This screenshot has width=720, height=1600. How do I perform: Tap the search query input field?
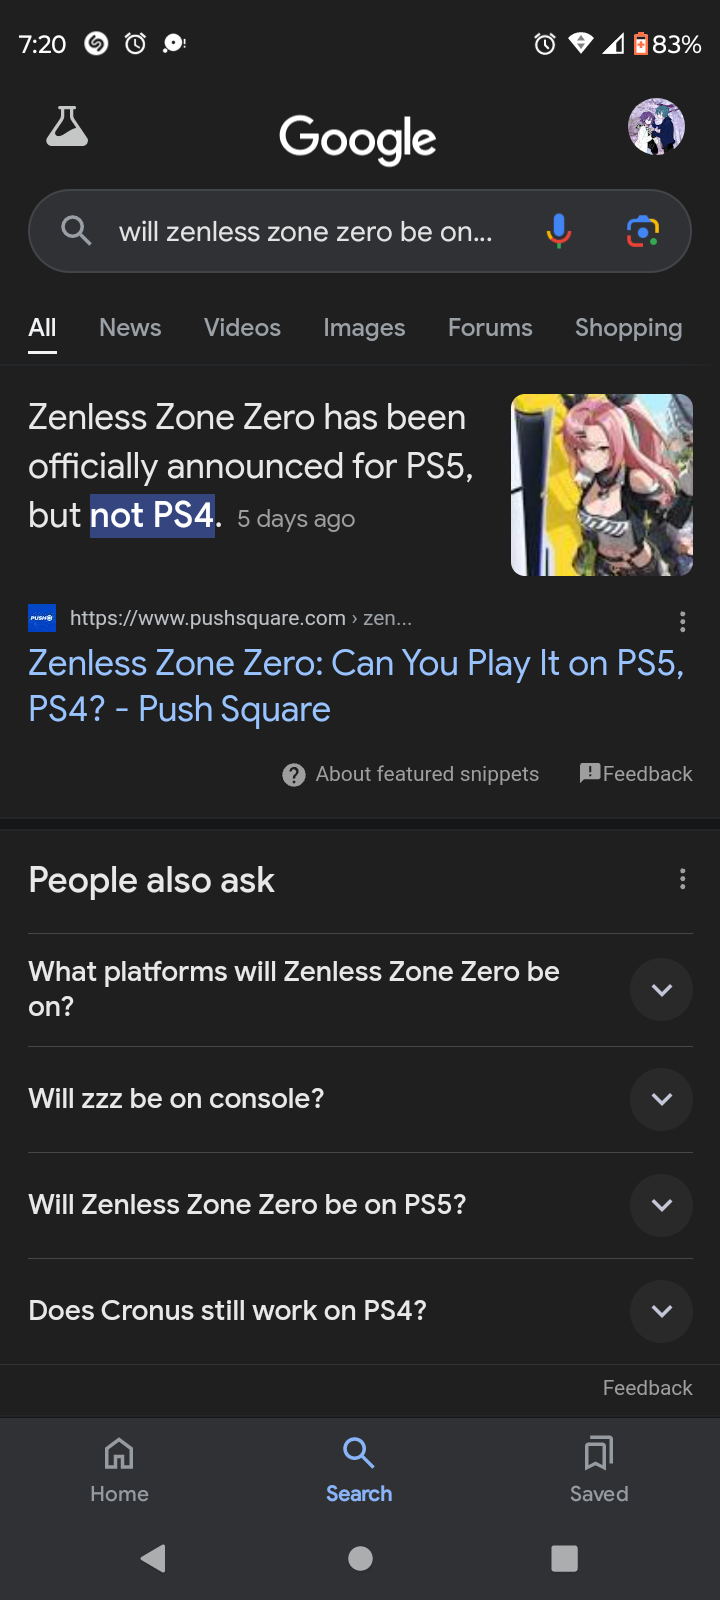(305, 232)
